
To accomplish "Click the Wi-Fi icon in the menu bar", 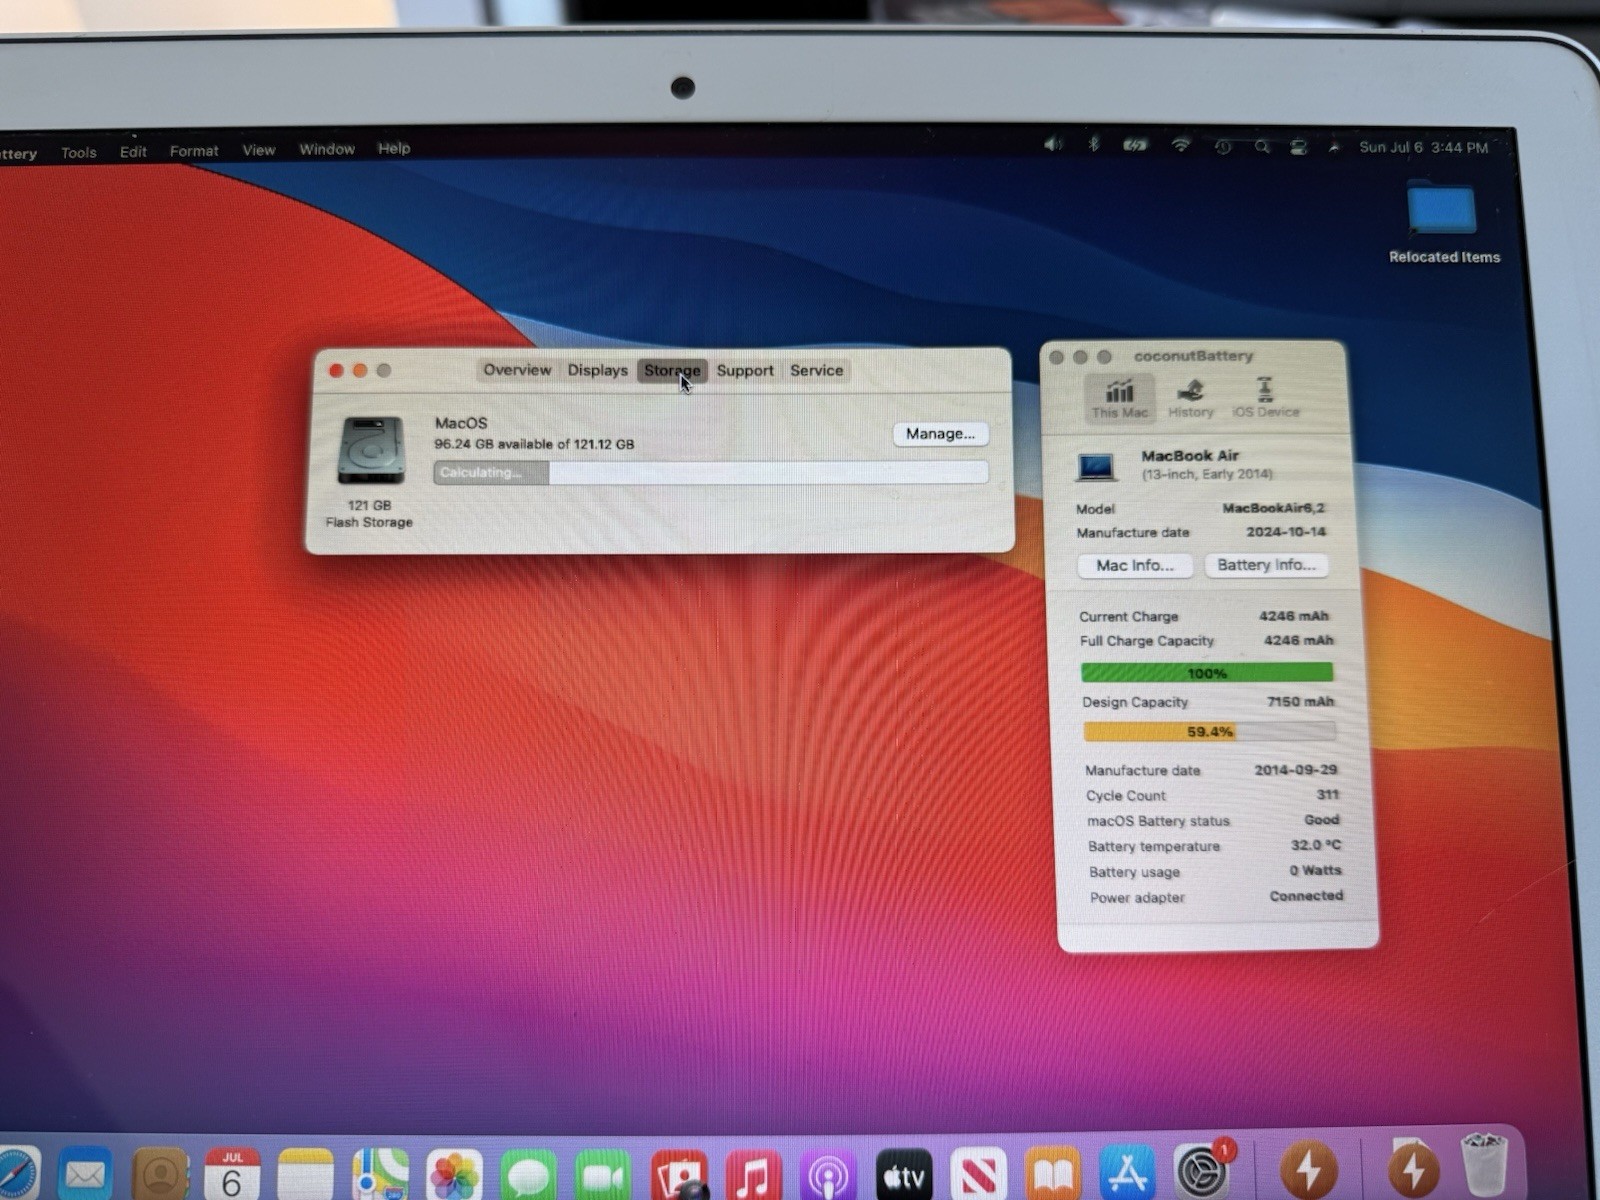I will 1181,145.
